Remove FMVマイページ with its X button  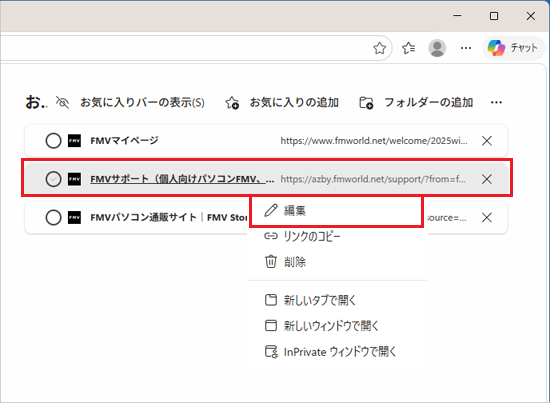point(487,141)
